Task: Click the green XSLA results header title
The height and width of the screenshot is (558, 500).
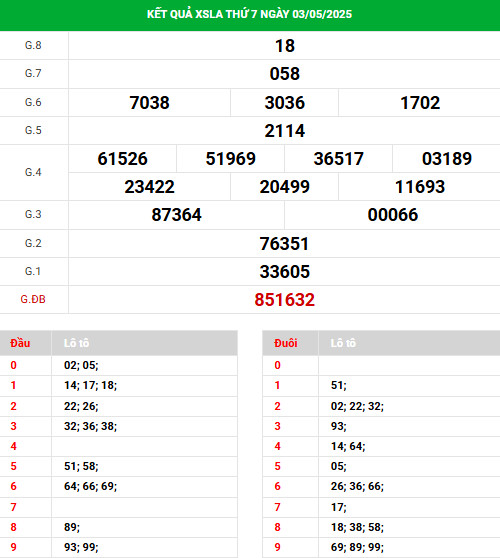Action: 249,14
